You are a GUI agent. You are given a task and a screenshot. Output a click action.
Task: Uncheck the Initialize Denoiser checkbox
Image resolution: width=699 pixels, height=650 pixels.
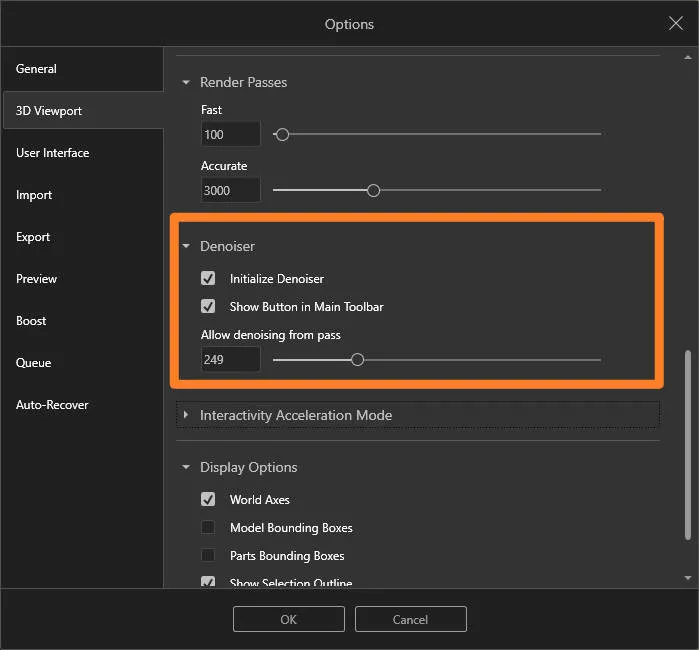[x=208, y=279]
